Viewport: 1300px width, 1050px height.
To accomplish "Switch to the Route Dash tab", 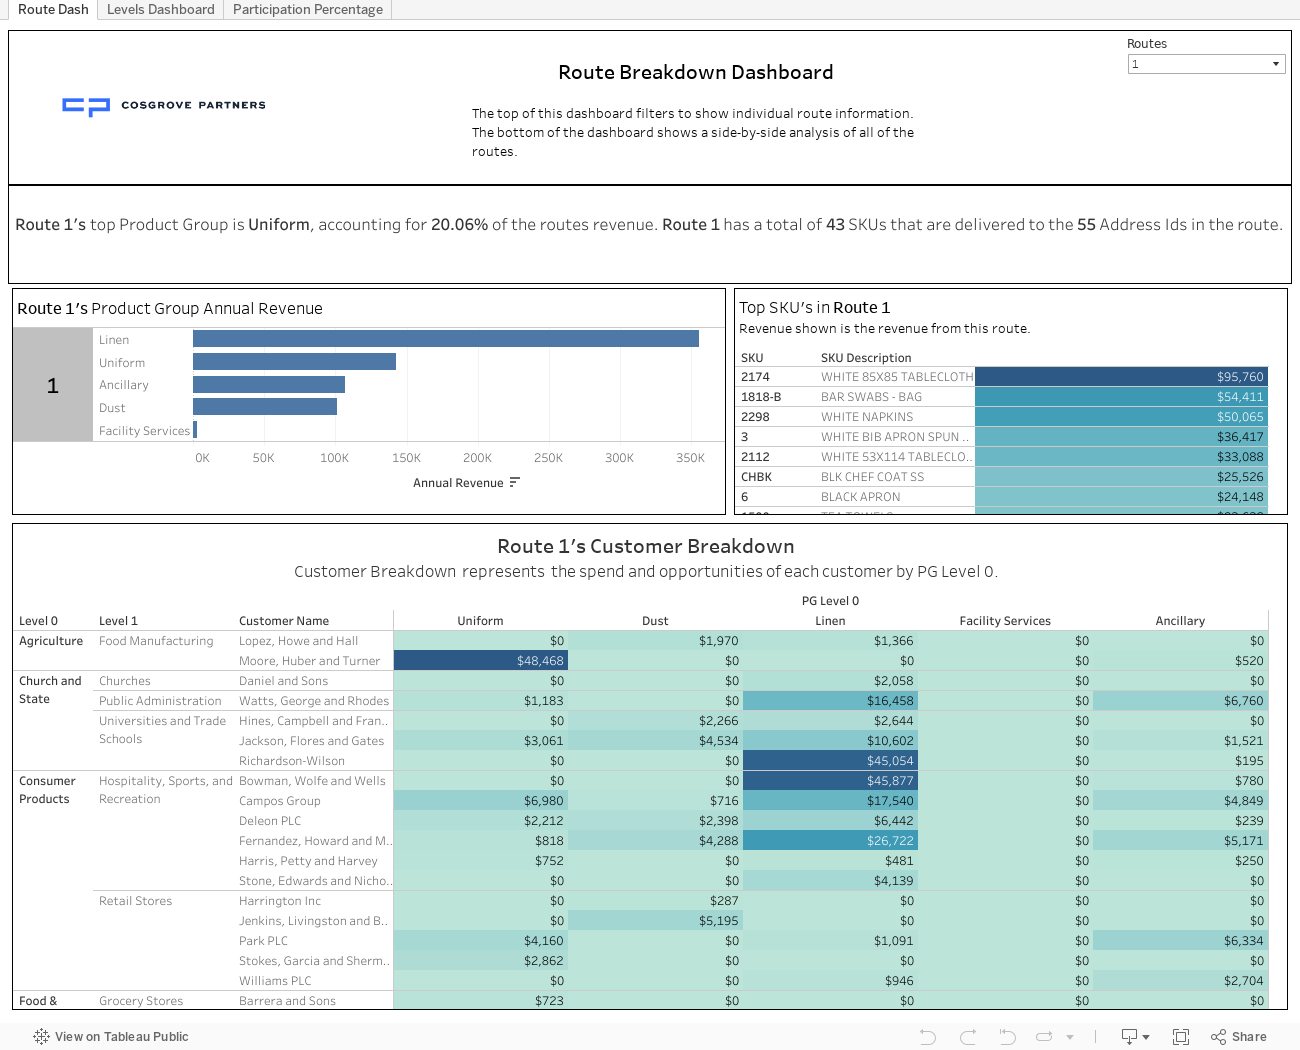I will pyautogui.click(x=53, y=9).
